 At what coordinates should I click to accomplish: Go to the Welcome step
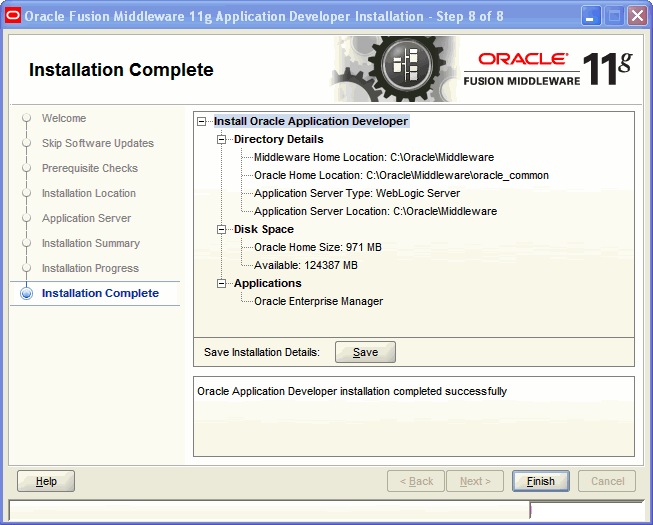coord(64,118)
